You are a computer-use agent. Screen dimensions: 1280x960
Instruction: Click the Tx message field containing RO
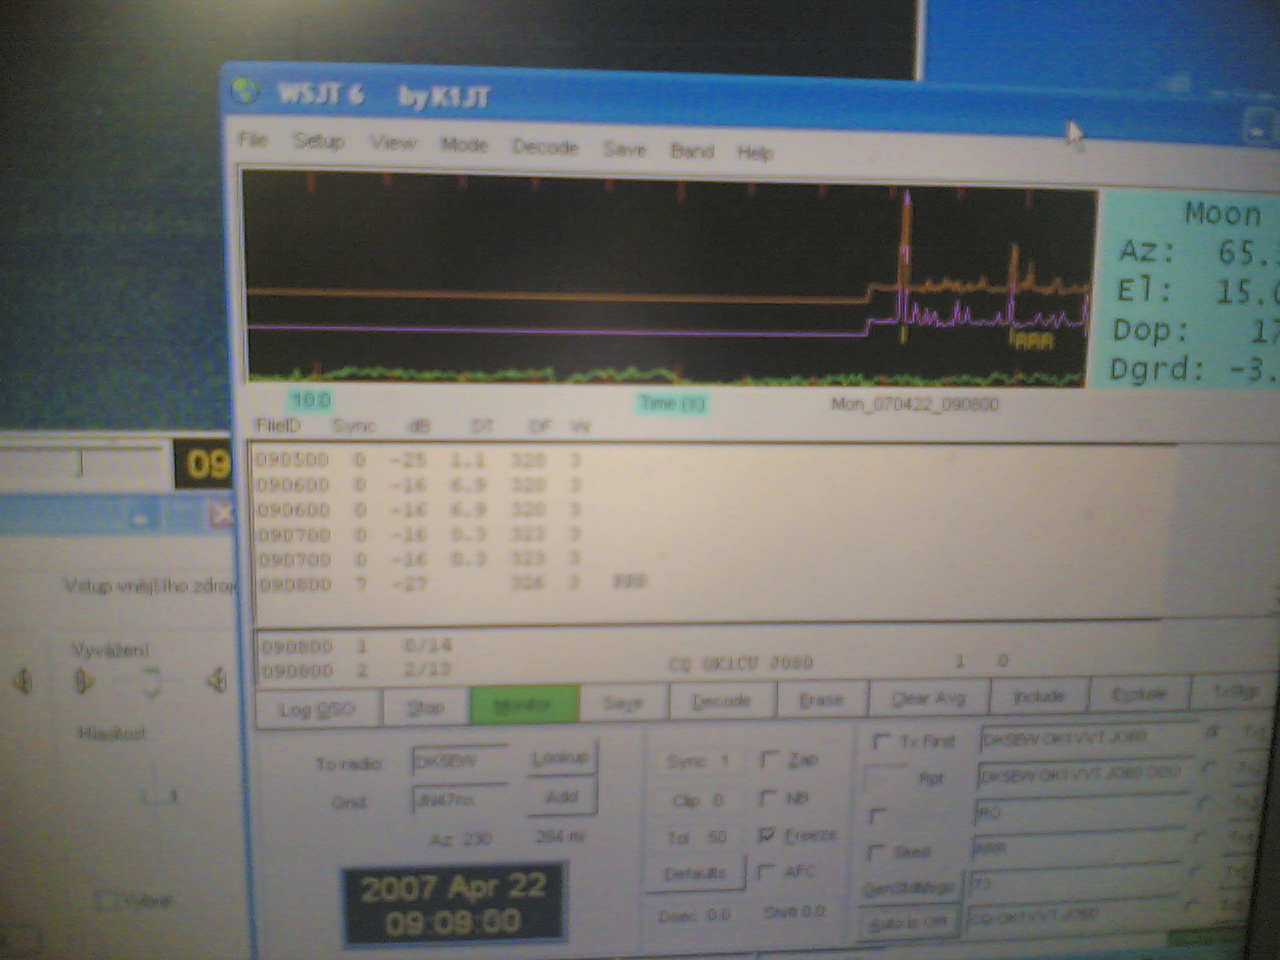click(x=1084, y=812)
